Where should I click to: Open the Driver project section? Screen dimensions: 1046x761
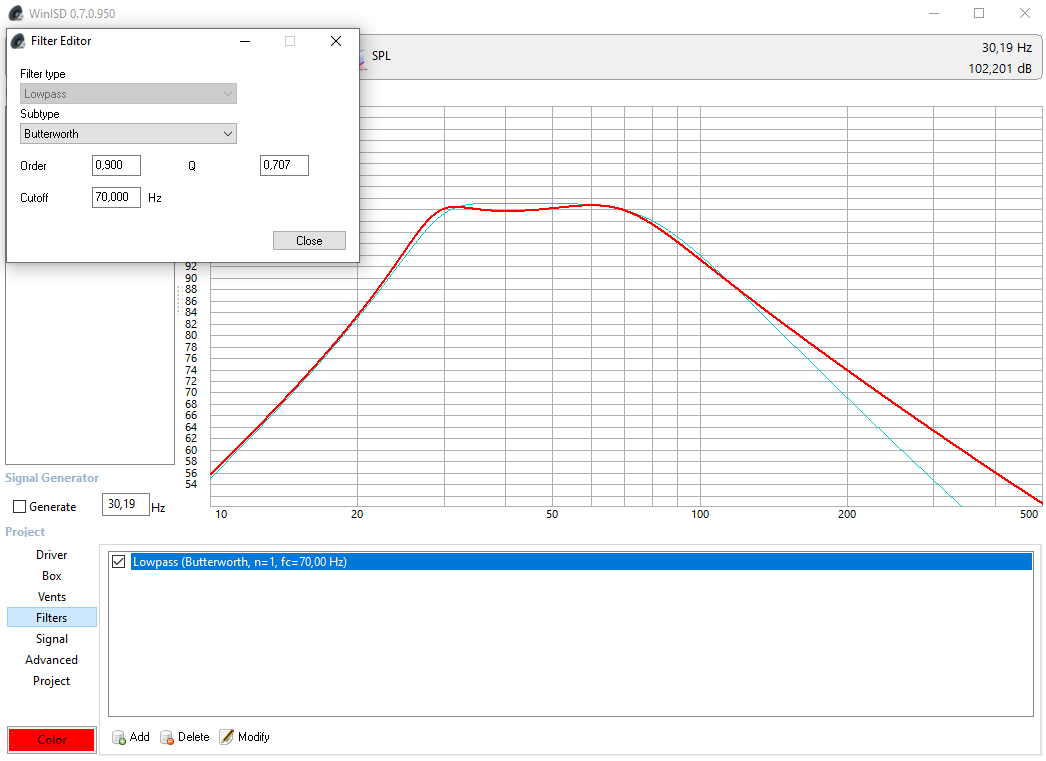click(52, 555)
